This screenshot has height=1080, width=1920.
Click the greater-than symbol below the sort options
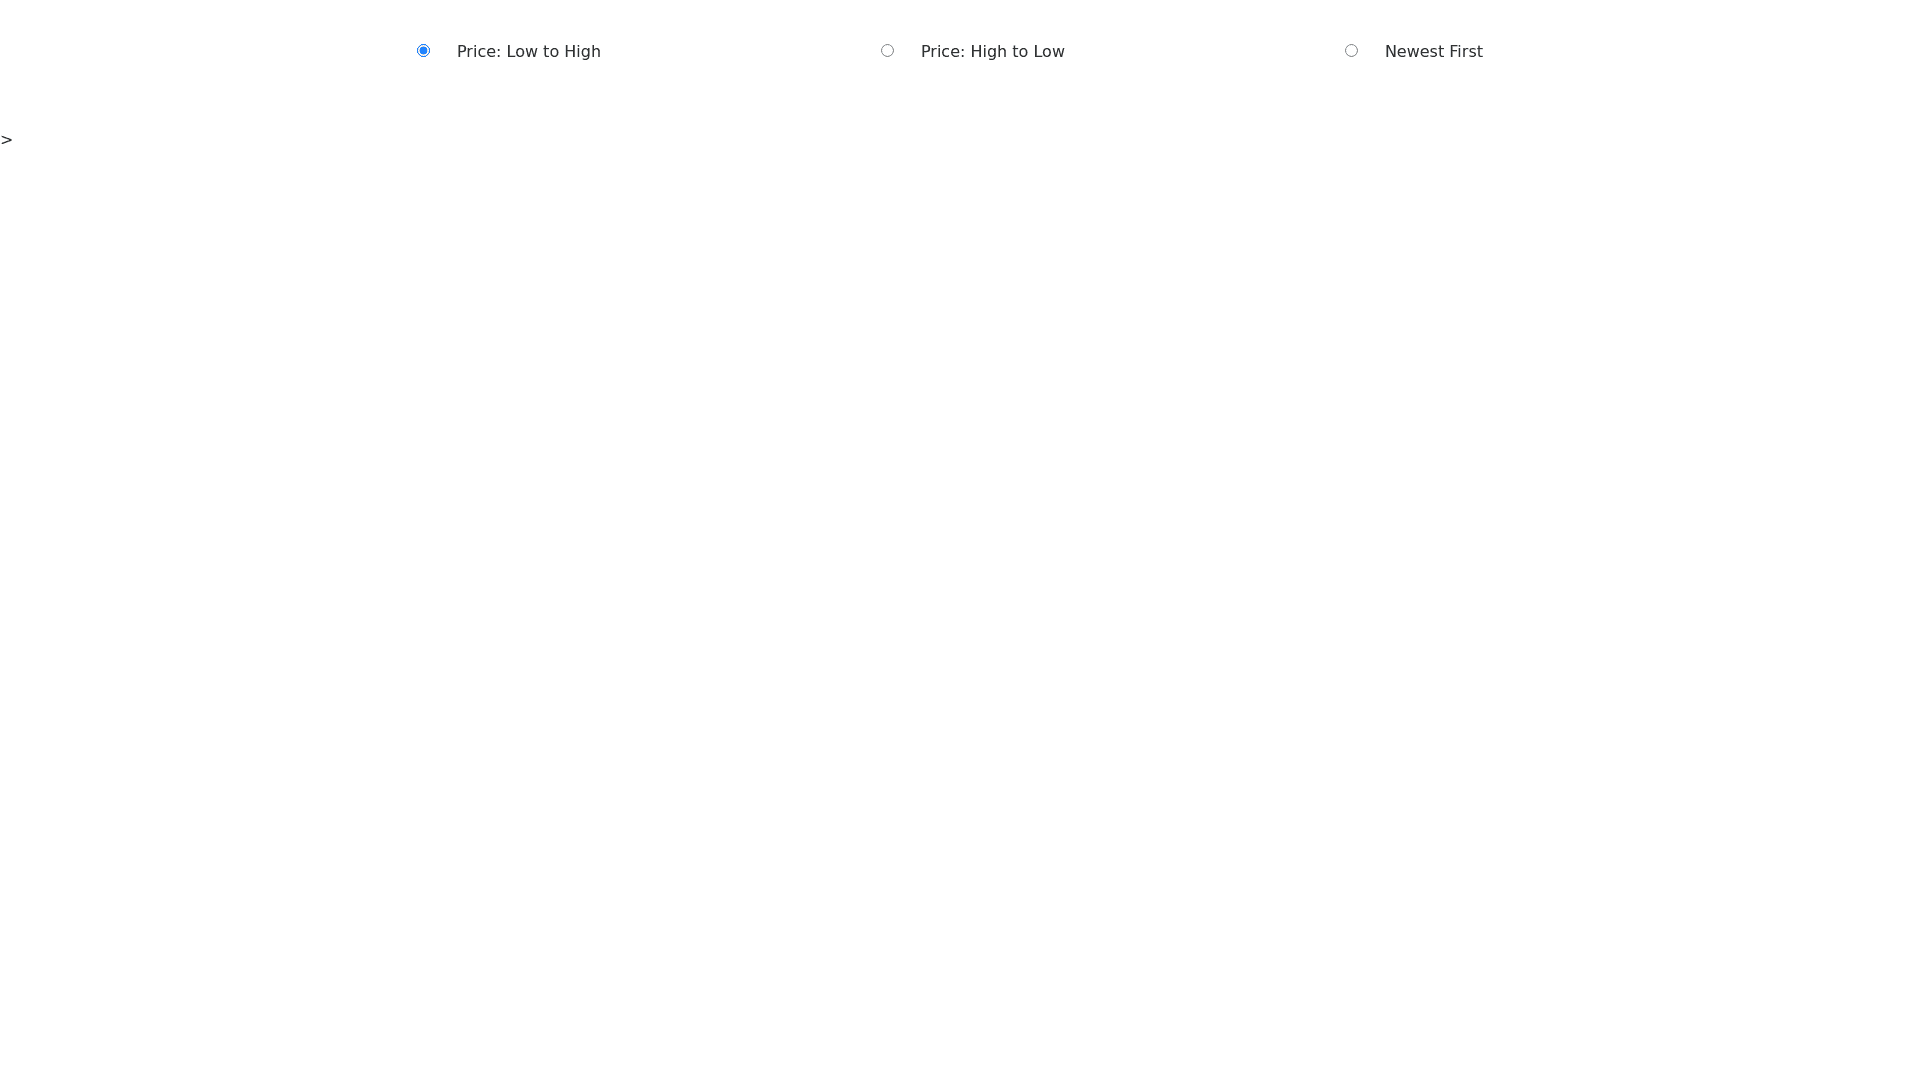pos(7,140)
